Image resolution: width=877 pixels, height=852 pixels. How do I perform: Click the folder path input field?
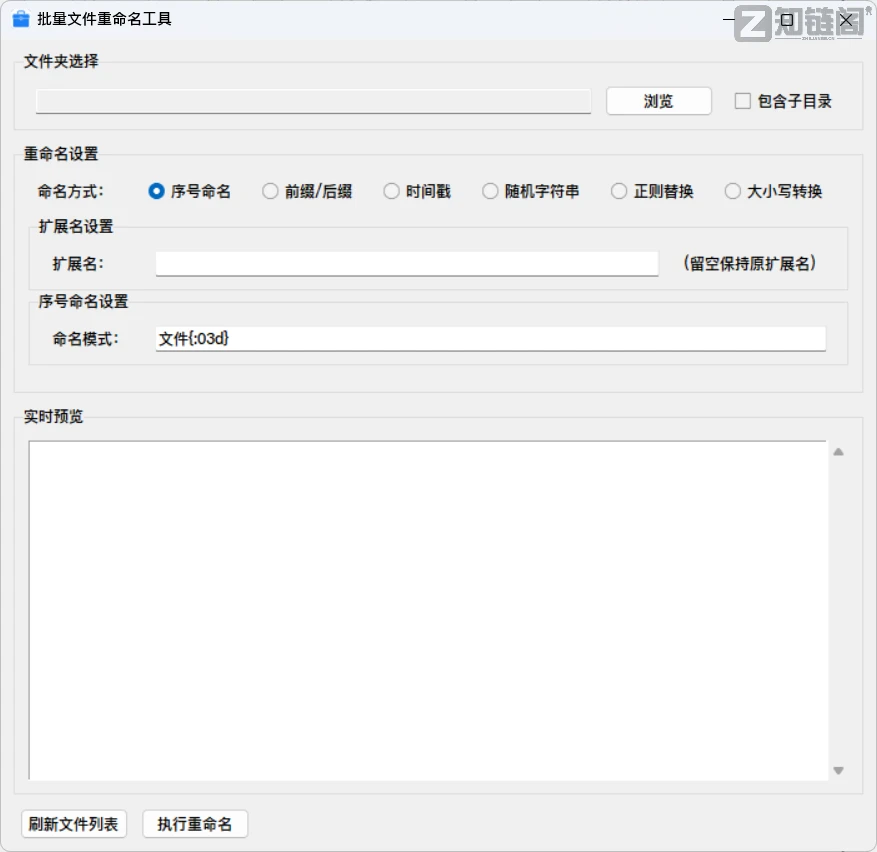pyautogui.click(x=313, y=101)
